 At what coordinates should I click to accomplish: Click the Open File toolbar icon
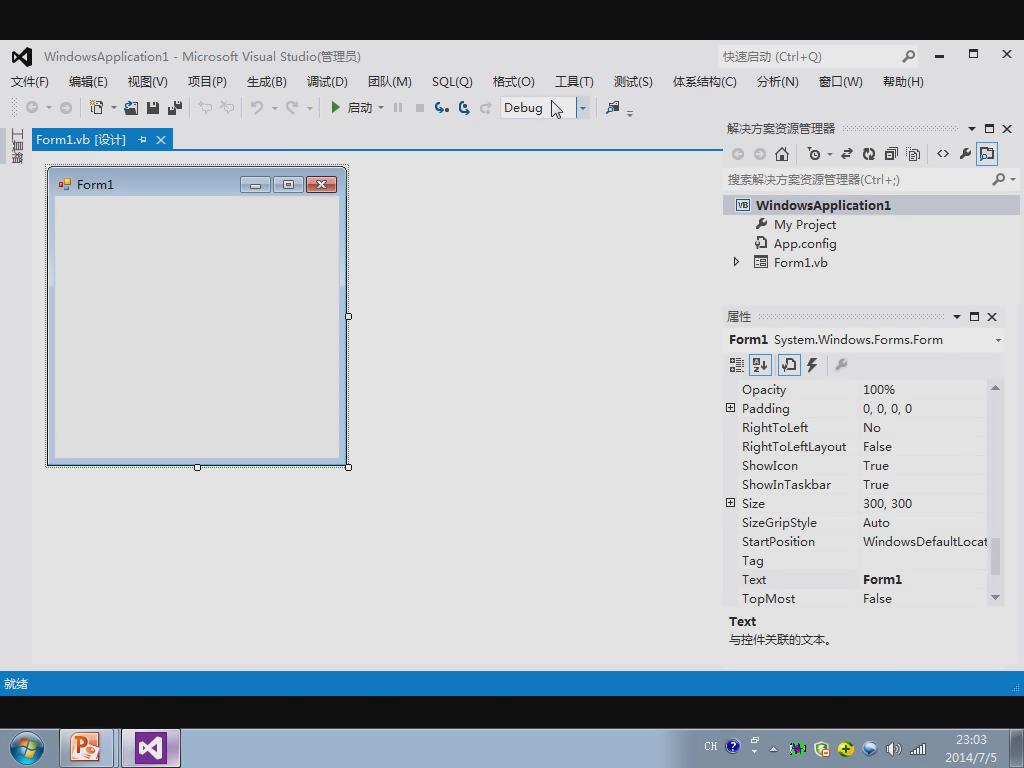131,108
